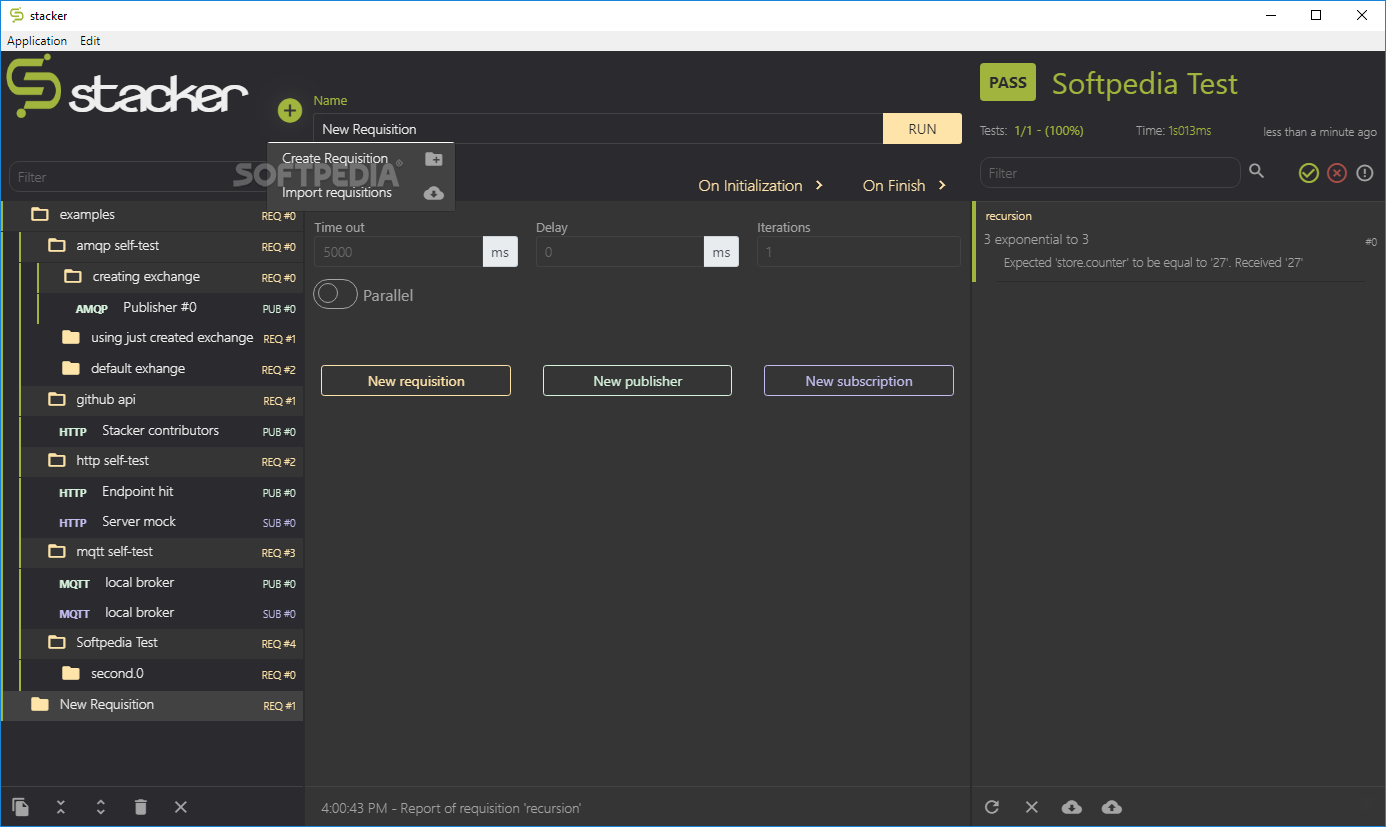1386x827 pixels.
Task: Choose Import requisitions menu entry
Action: click(x=361, y=193)
